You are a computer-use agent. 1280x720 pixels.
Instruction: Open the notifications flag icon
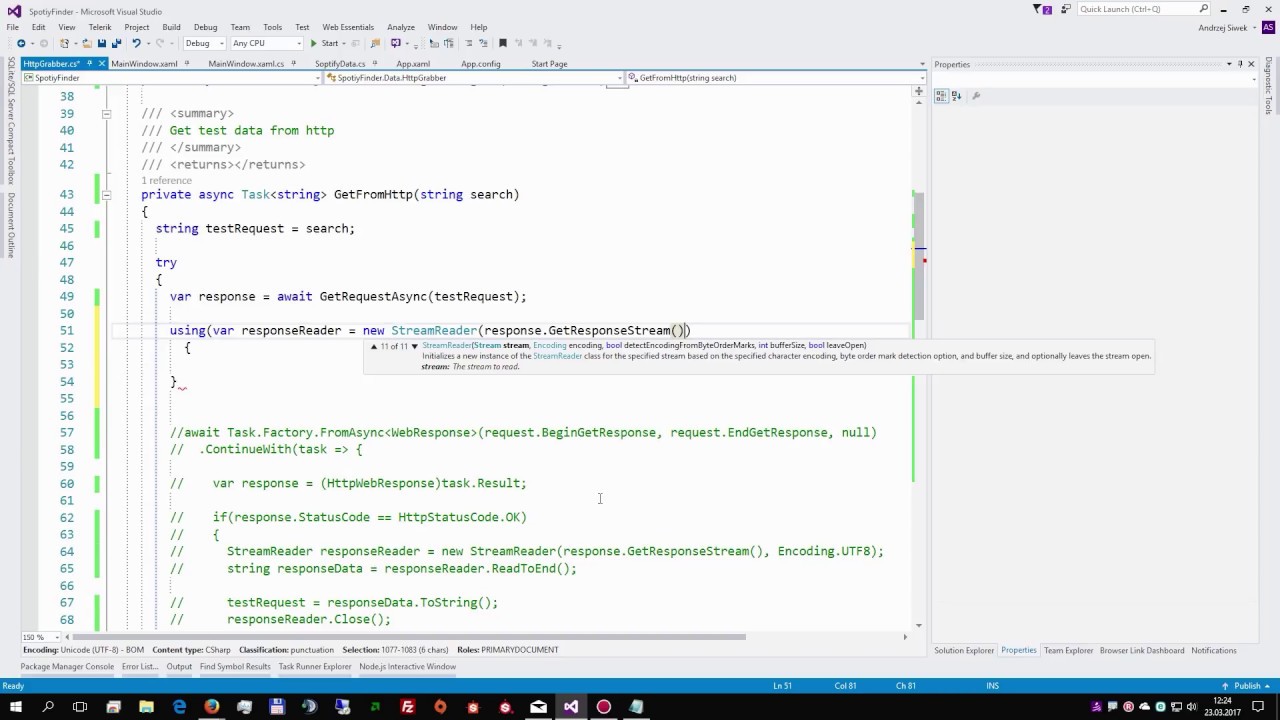point(1041,9)
